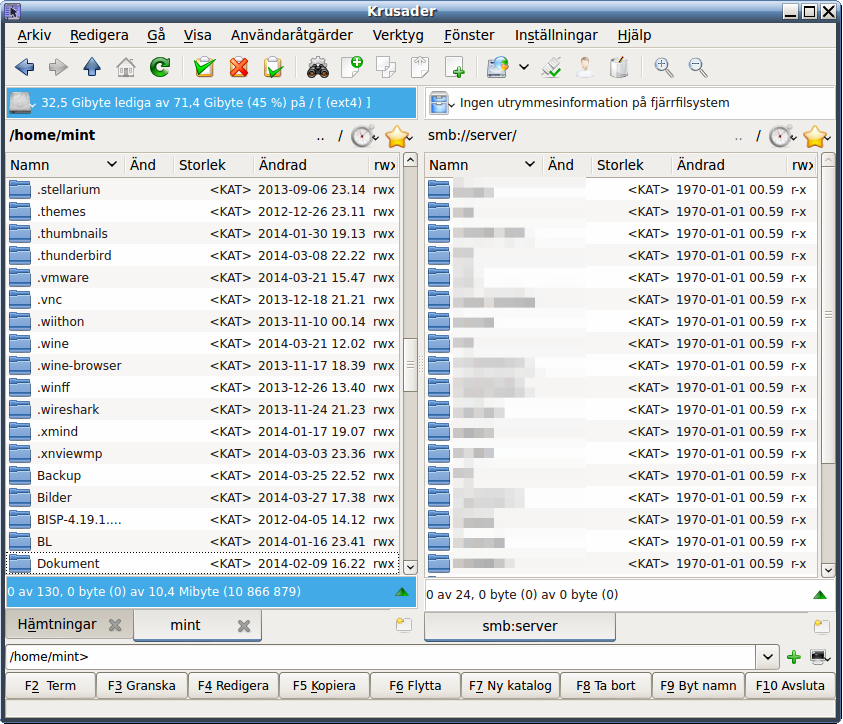Open dropdown next to network connection icon
This screenshot has height=724, width=843.
pos(524,68)
